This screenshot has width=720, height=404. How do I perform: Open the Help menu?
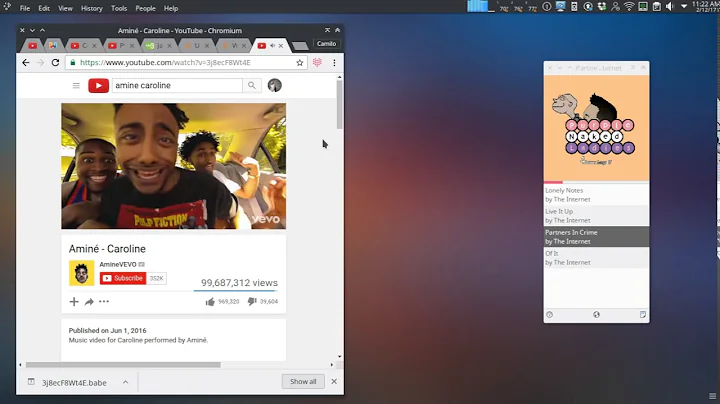point(171,8)
